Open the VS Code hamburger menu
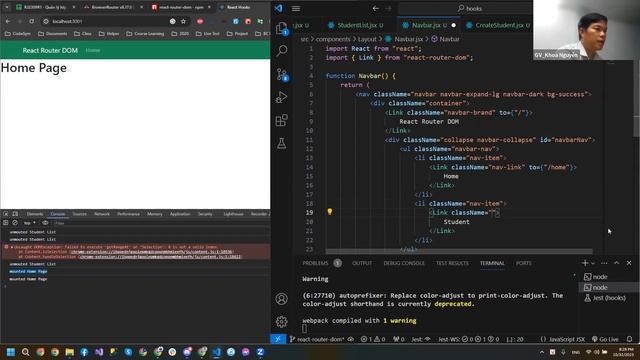 tap(296, 9)
